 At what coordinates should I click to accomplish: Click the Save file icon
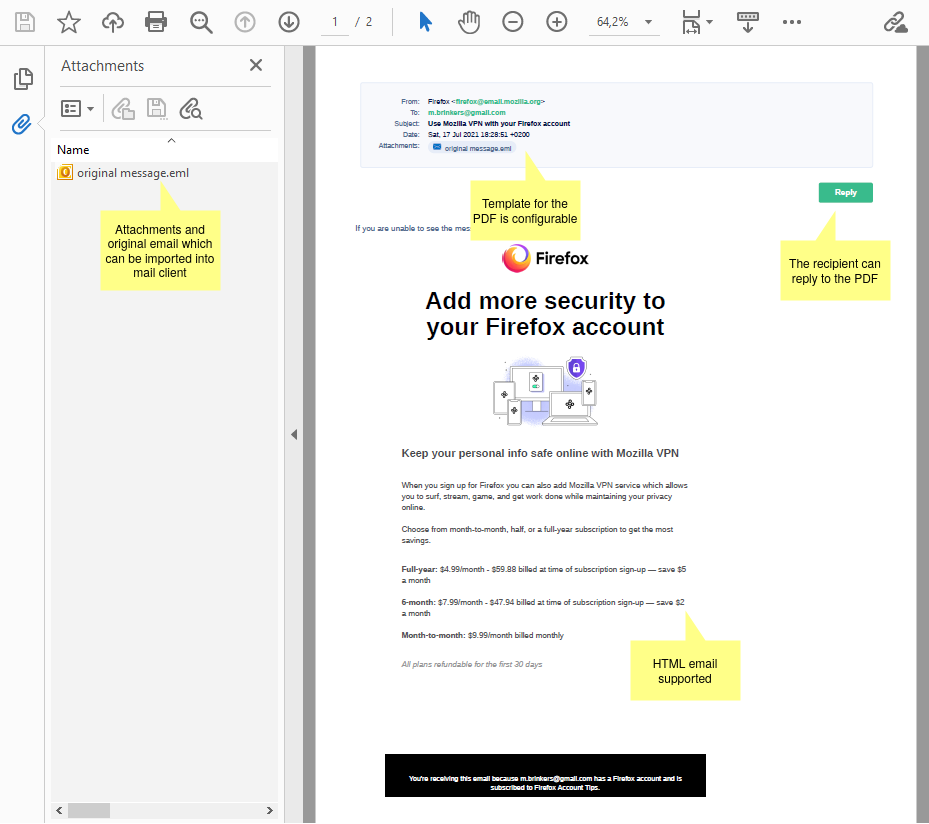(x=25, y=22)
